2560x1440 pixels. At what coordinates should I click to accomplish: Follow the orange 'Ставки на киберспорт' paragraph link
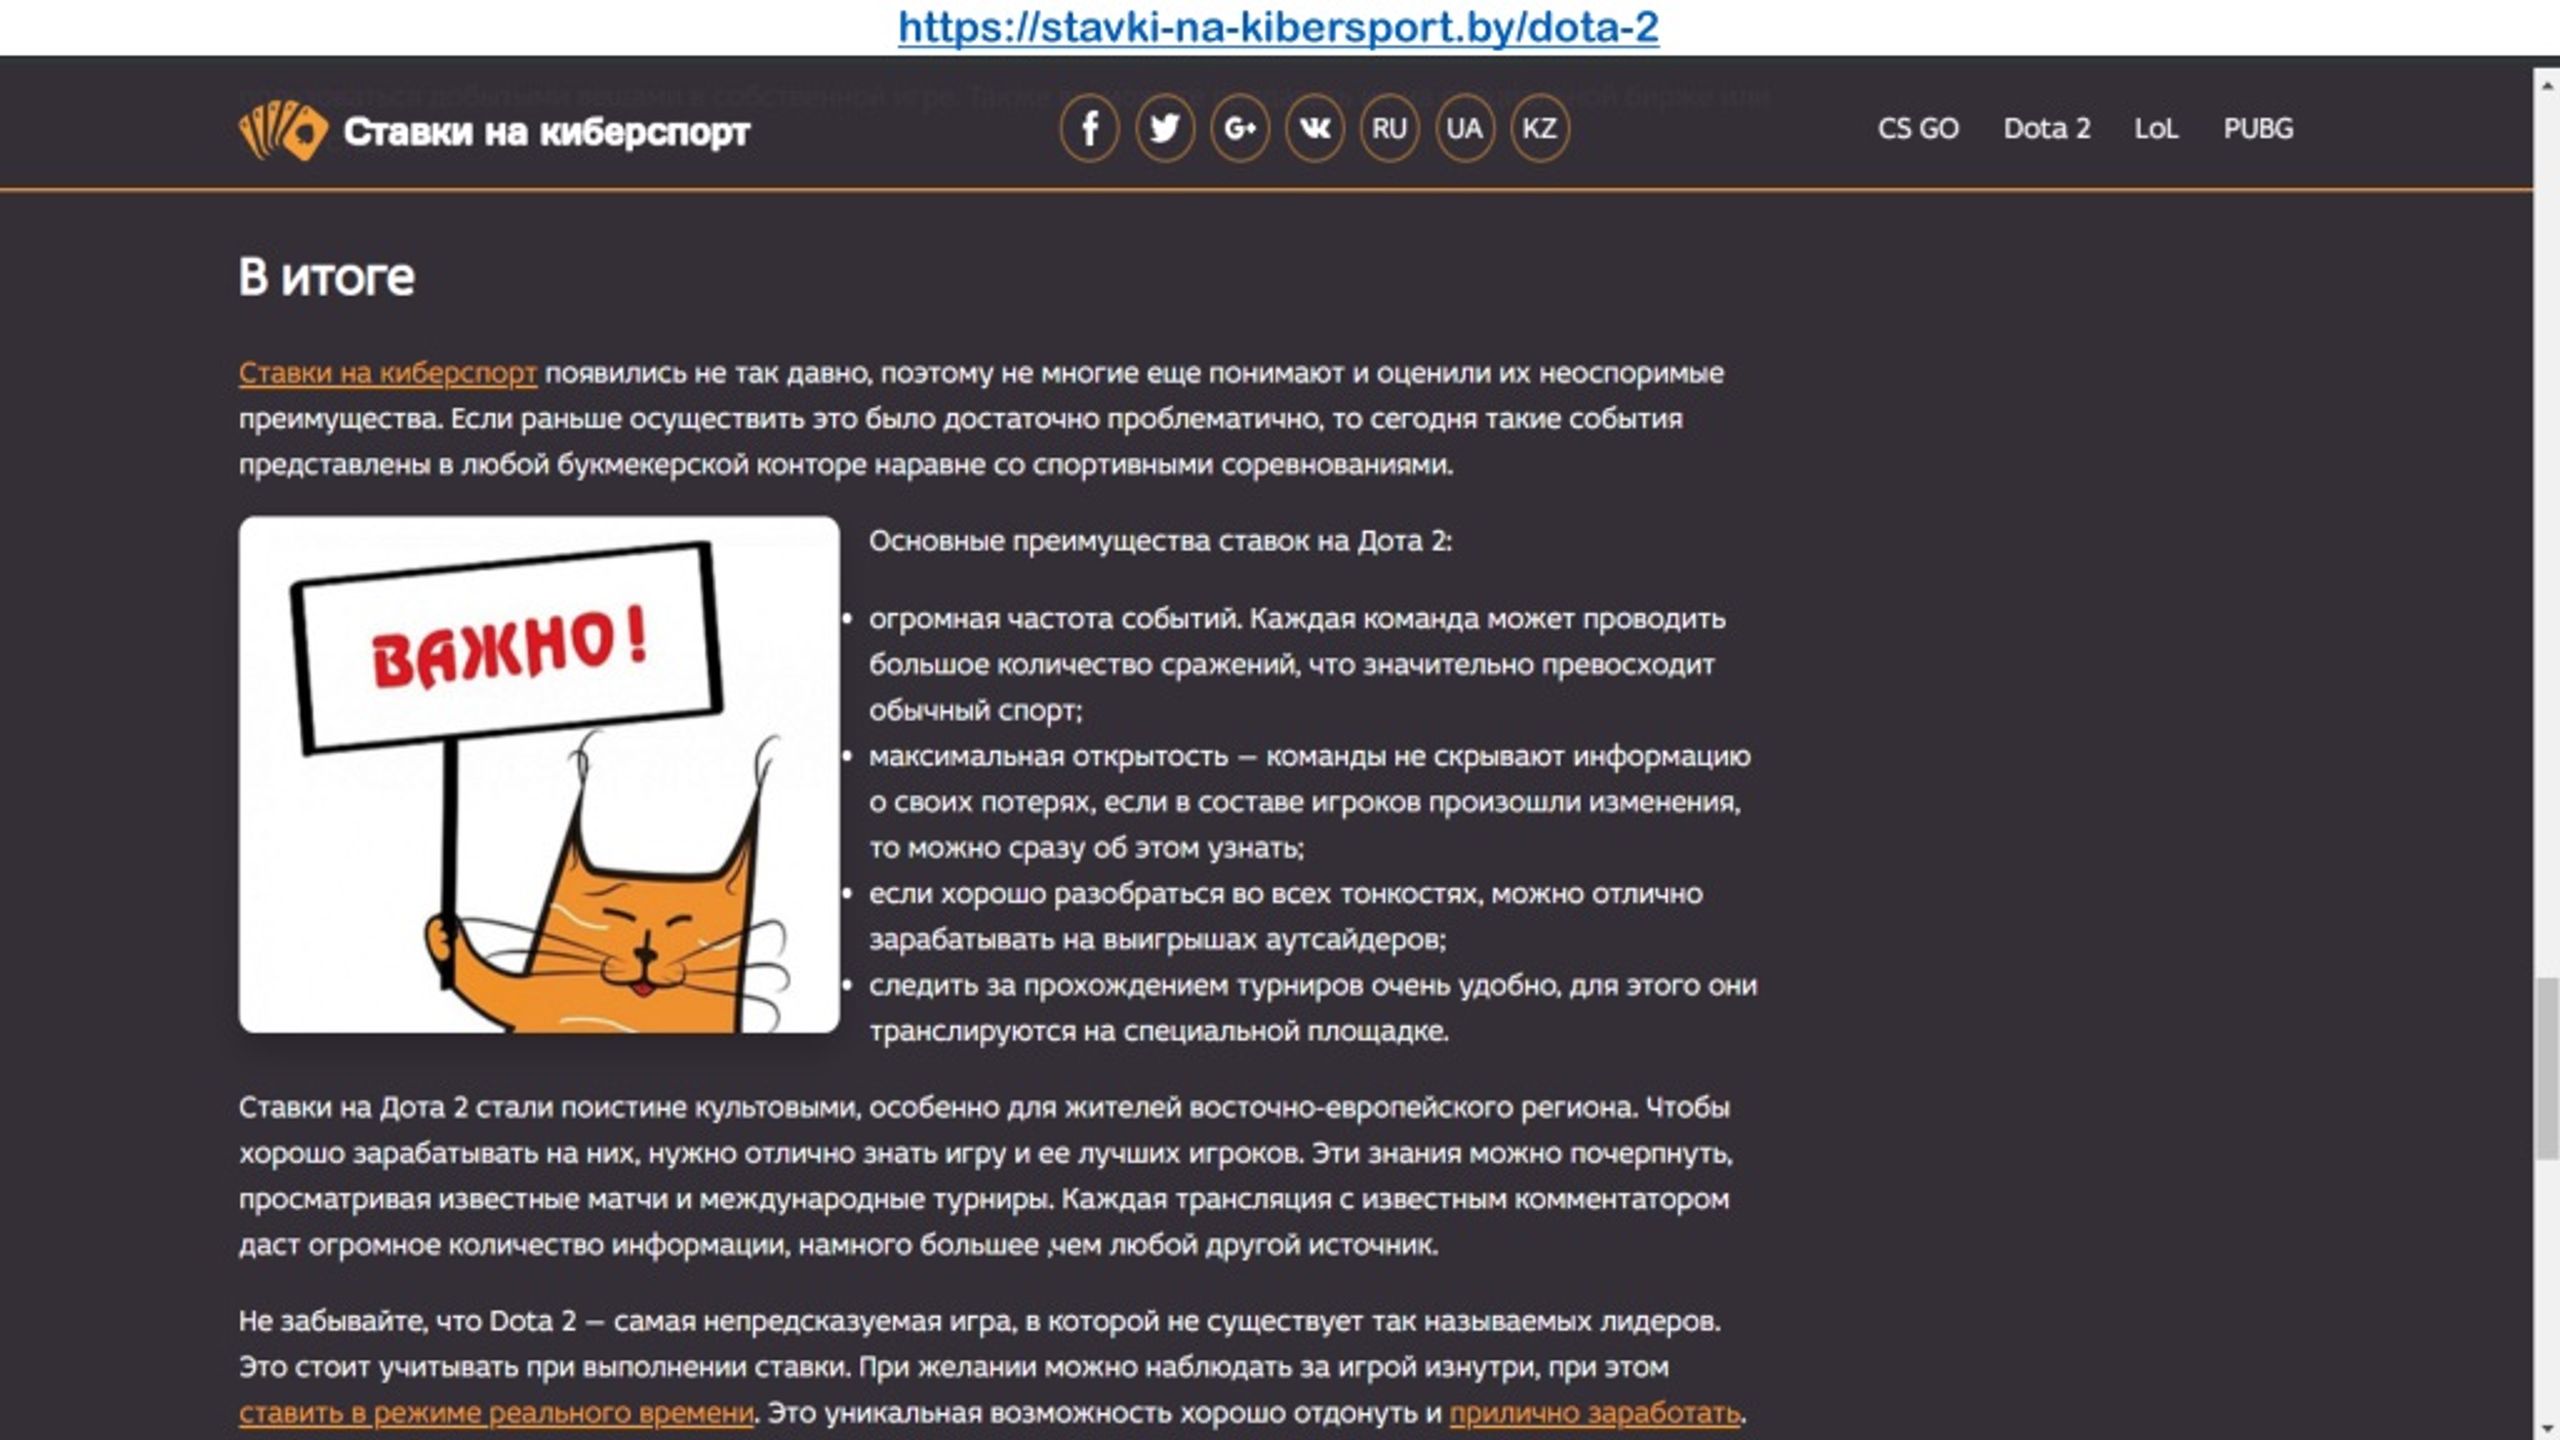[388, 373]
